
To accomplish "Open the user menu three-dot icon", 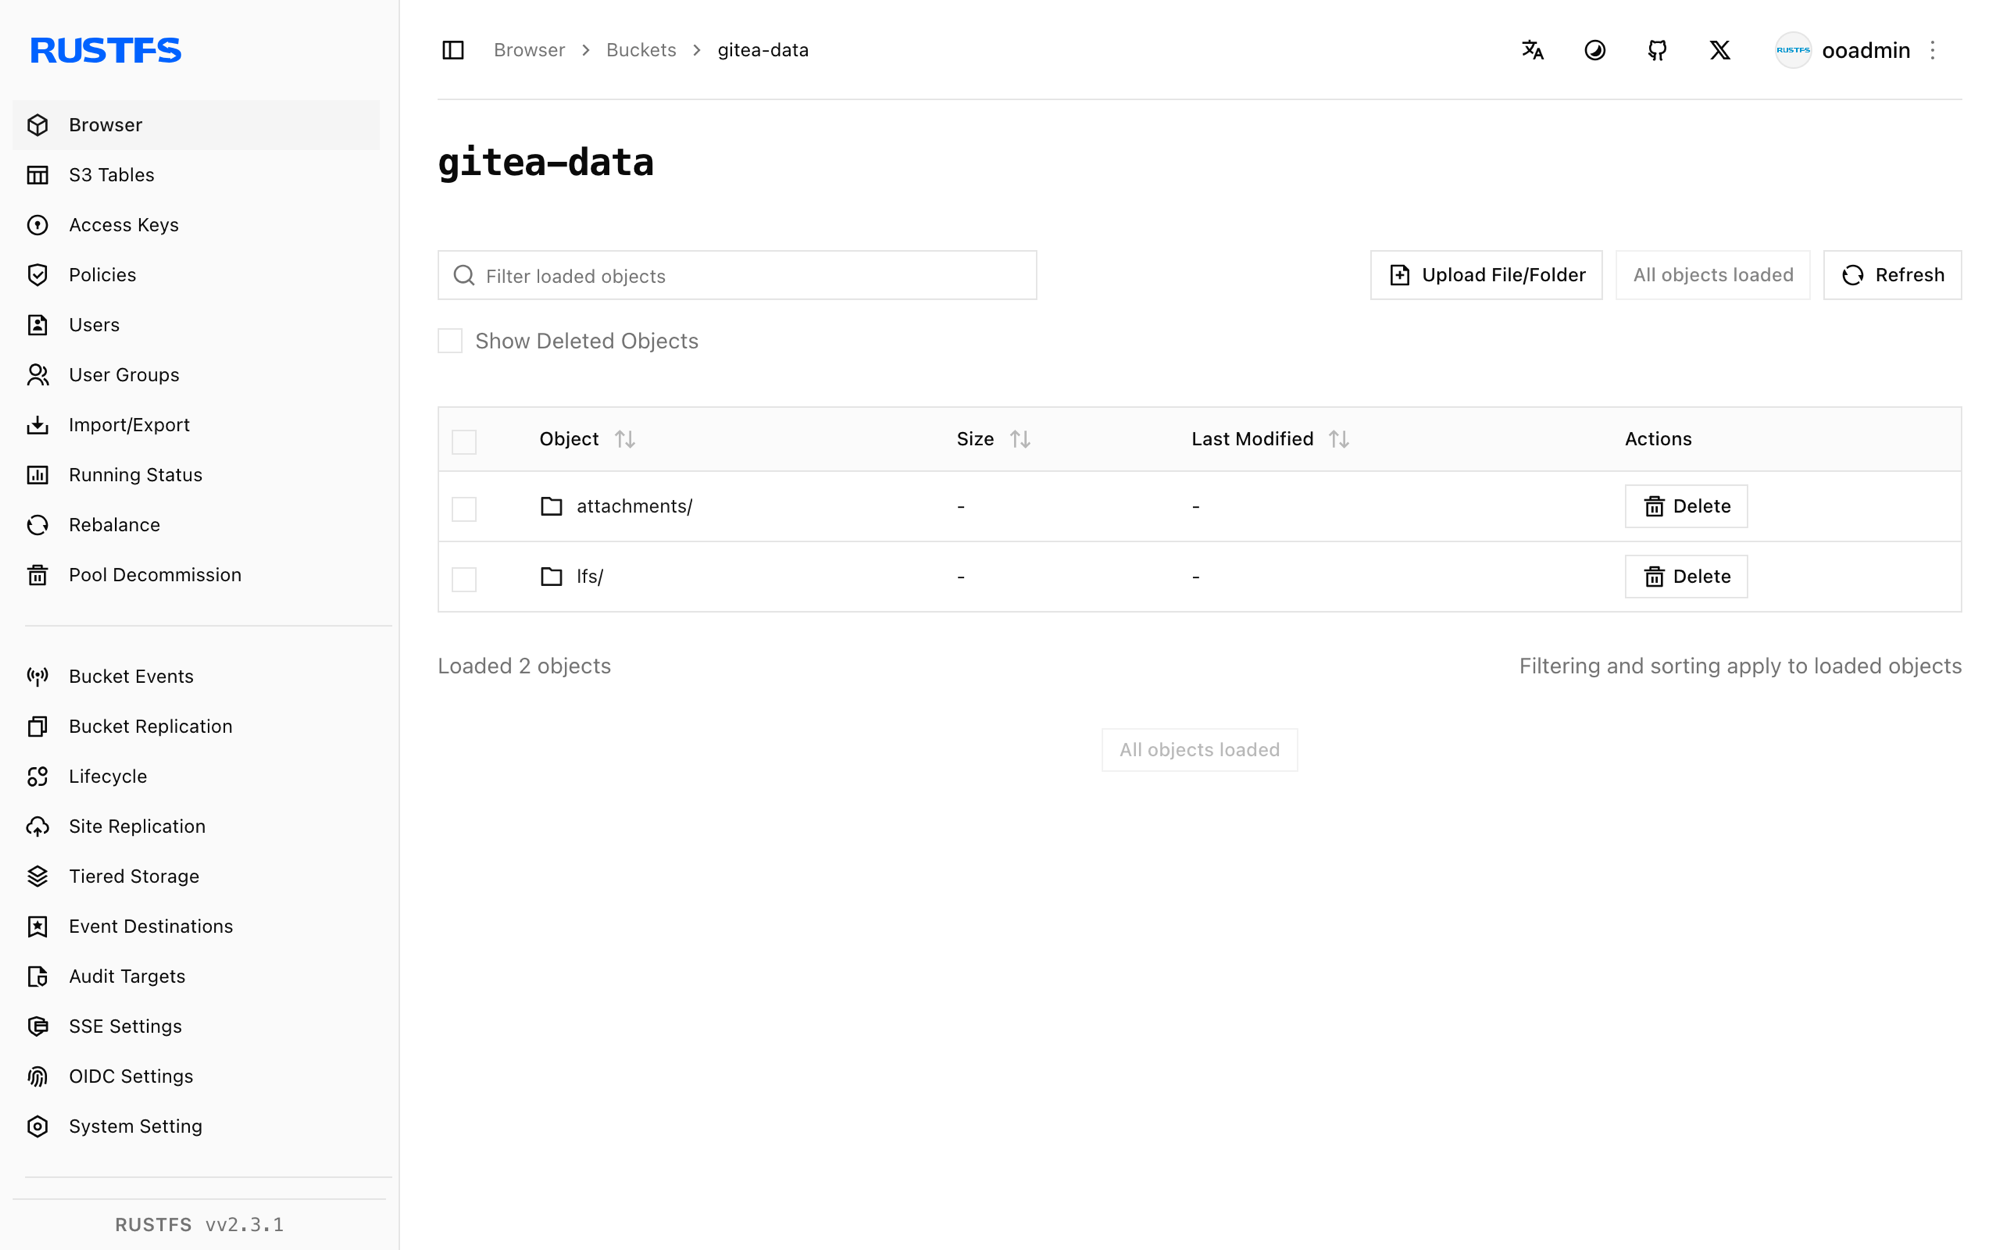I will pos(1933,50).
